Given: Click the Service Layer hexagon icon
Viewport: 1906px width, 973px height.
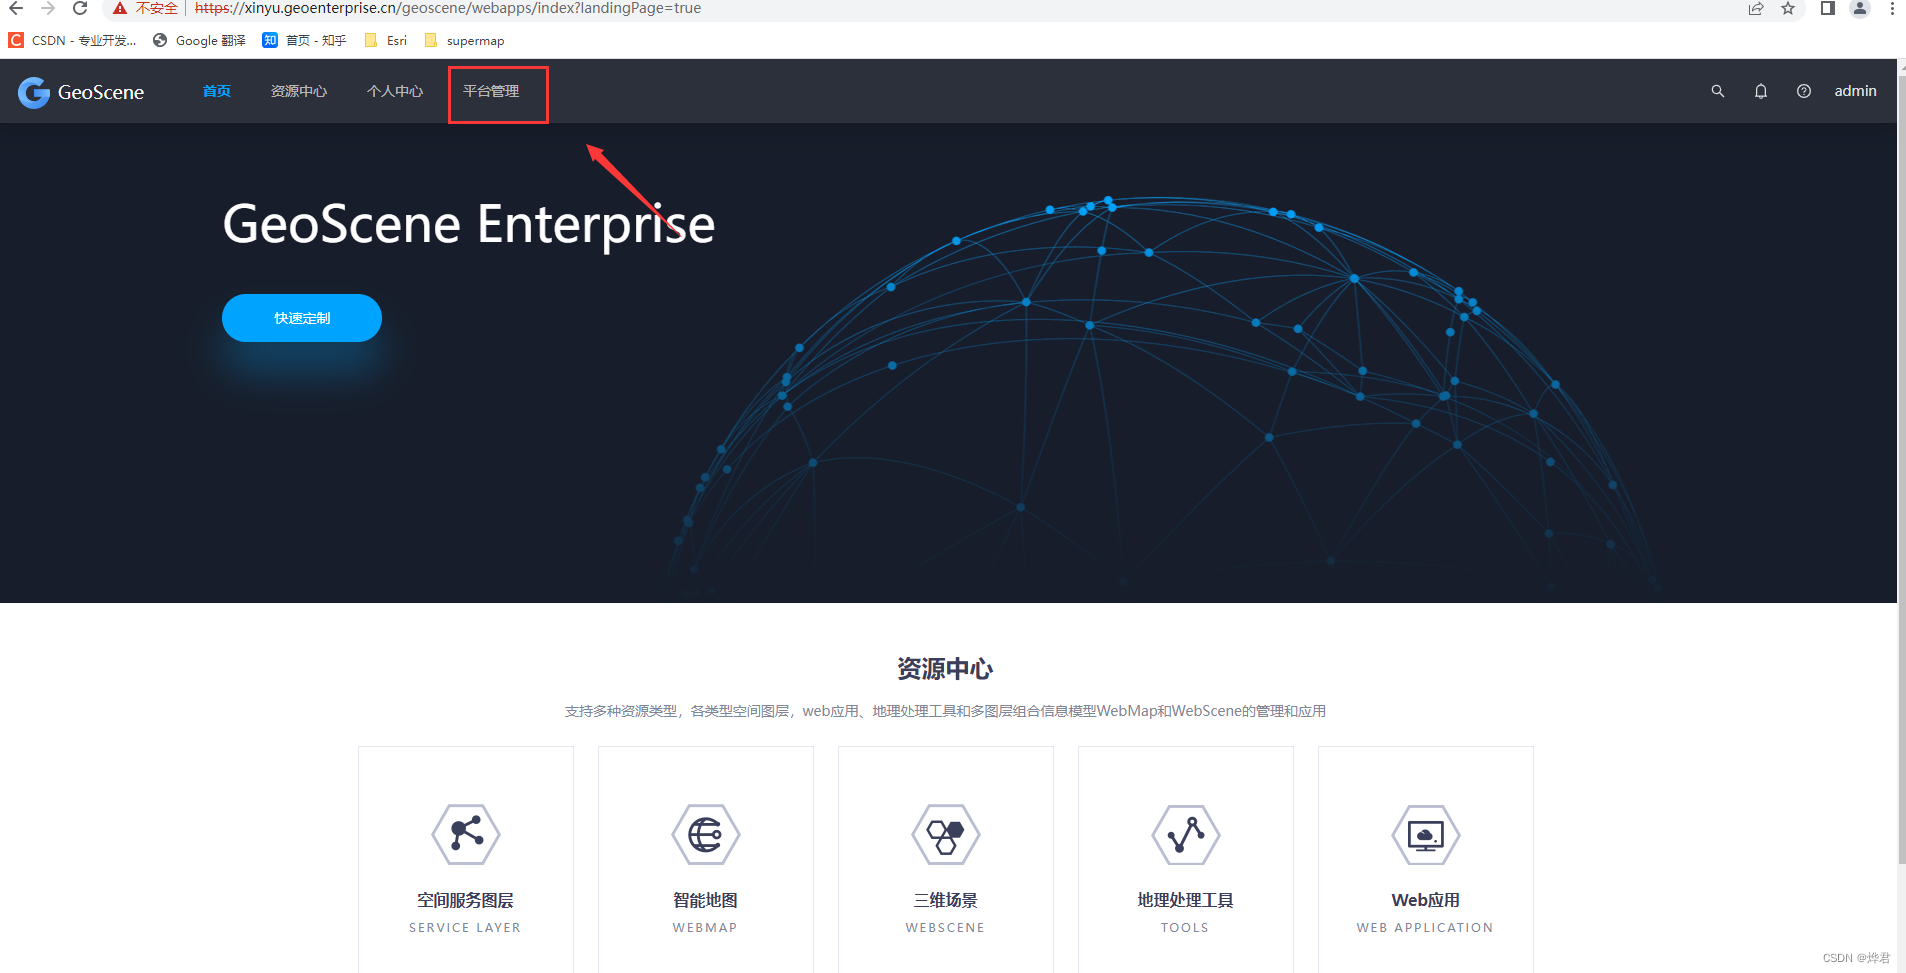Looking at the screenshot, I should 466,834.
